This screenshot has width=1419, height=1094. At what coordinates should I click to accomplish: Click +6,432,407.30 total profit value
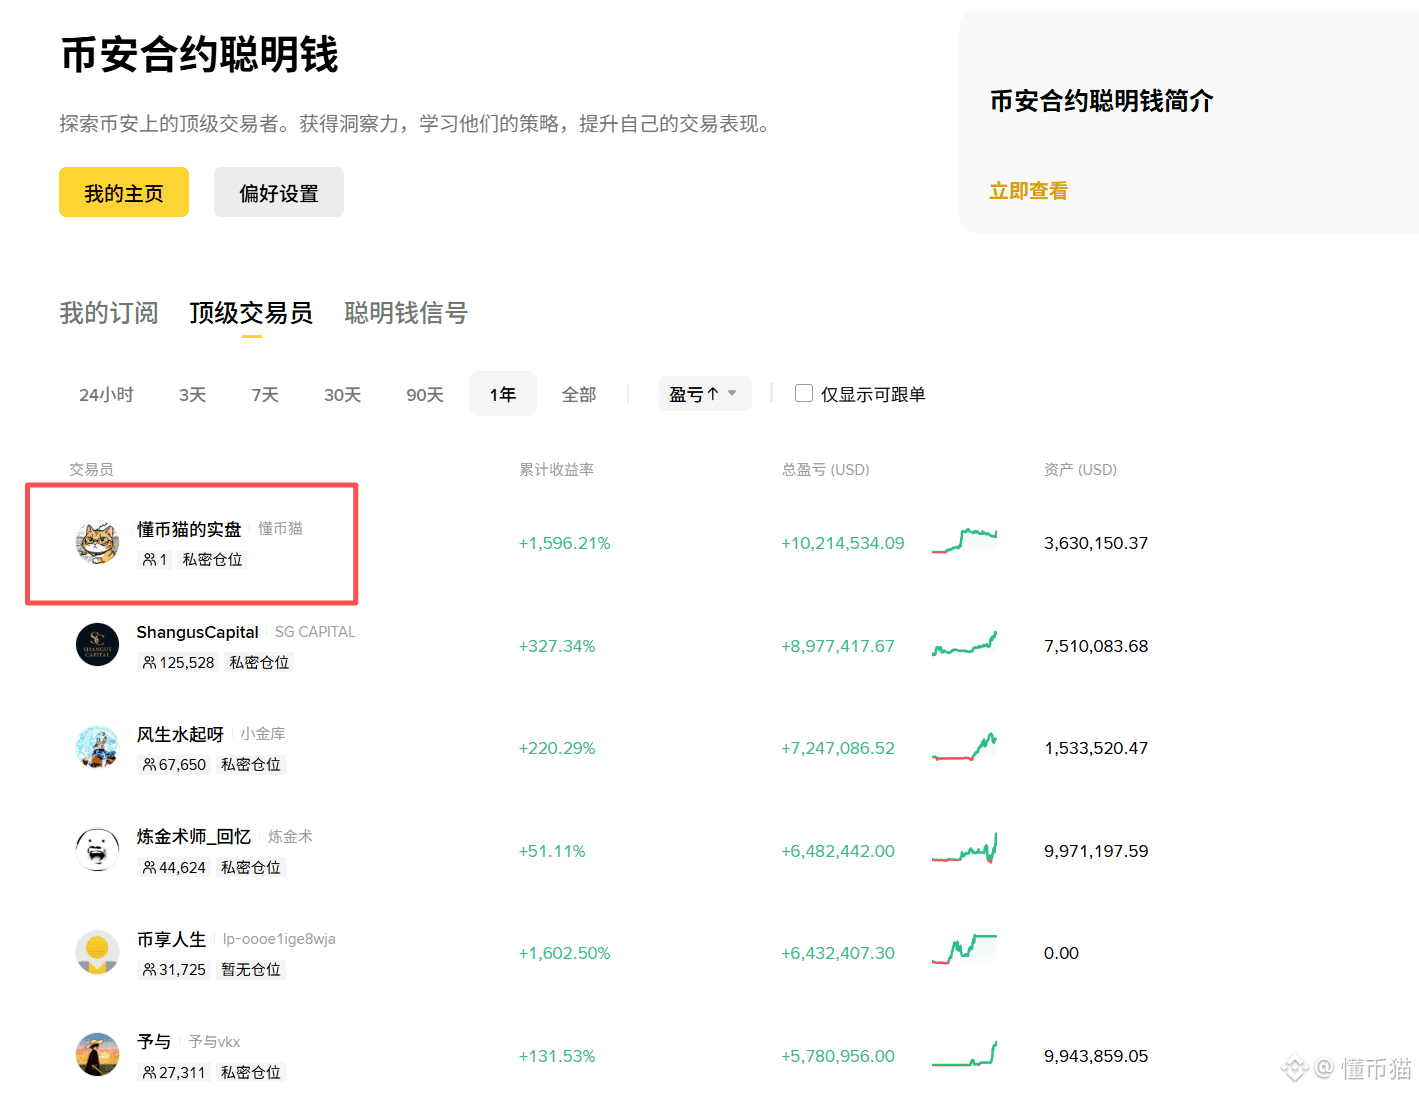(x=838, y=953)
